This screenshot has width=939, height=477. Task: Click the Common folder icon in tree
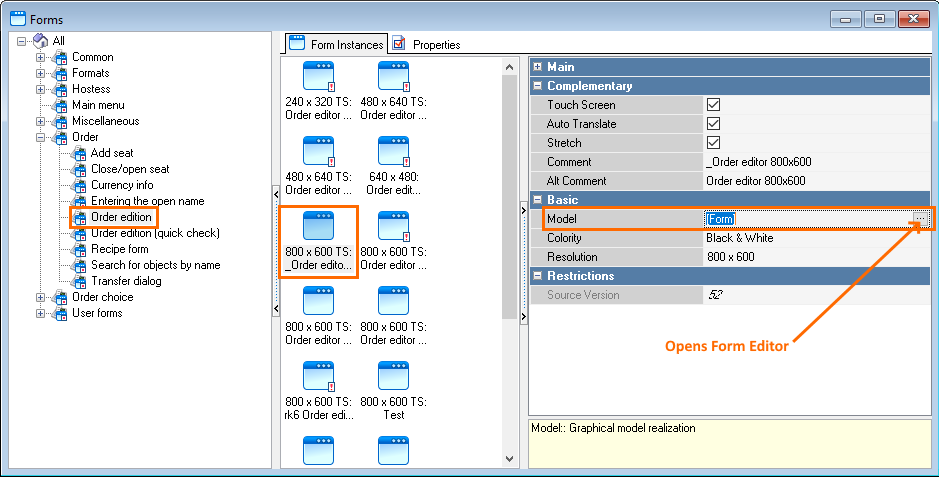click(59, 57)
